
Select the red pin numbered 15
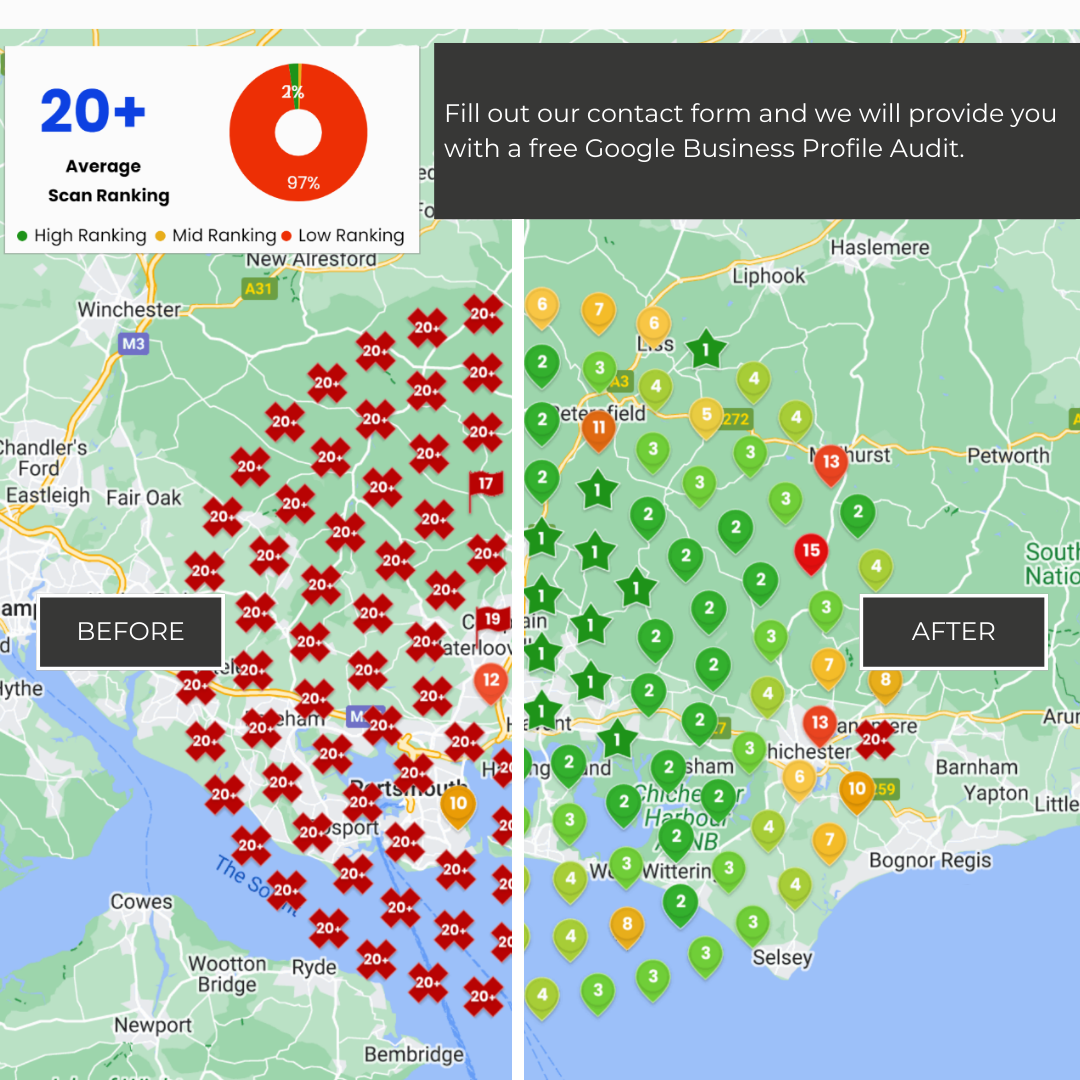click(811, 551)
